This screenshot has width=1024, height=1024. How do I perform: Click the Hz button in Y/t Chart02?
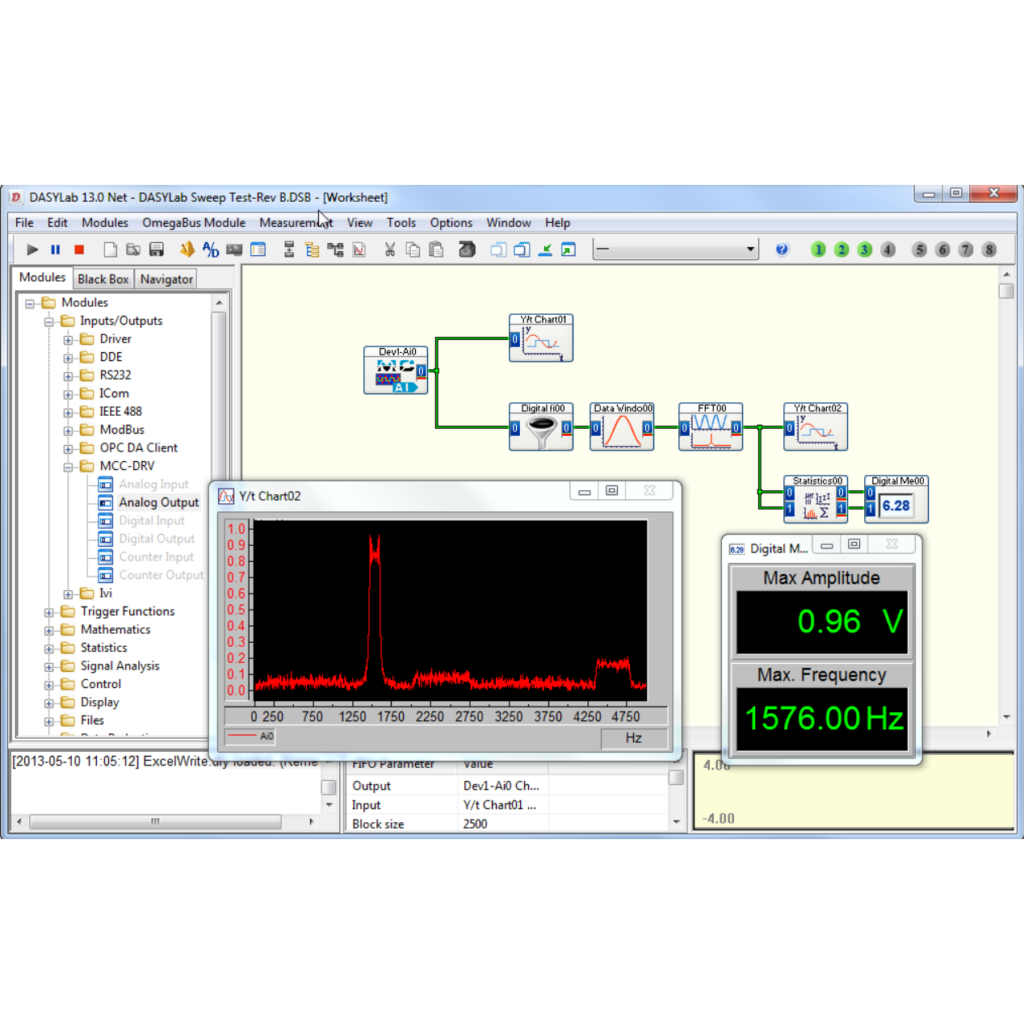633,738
